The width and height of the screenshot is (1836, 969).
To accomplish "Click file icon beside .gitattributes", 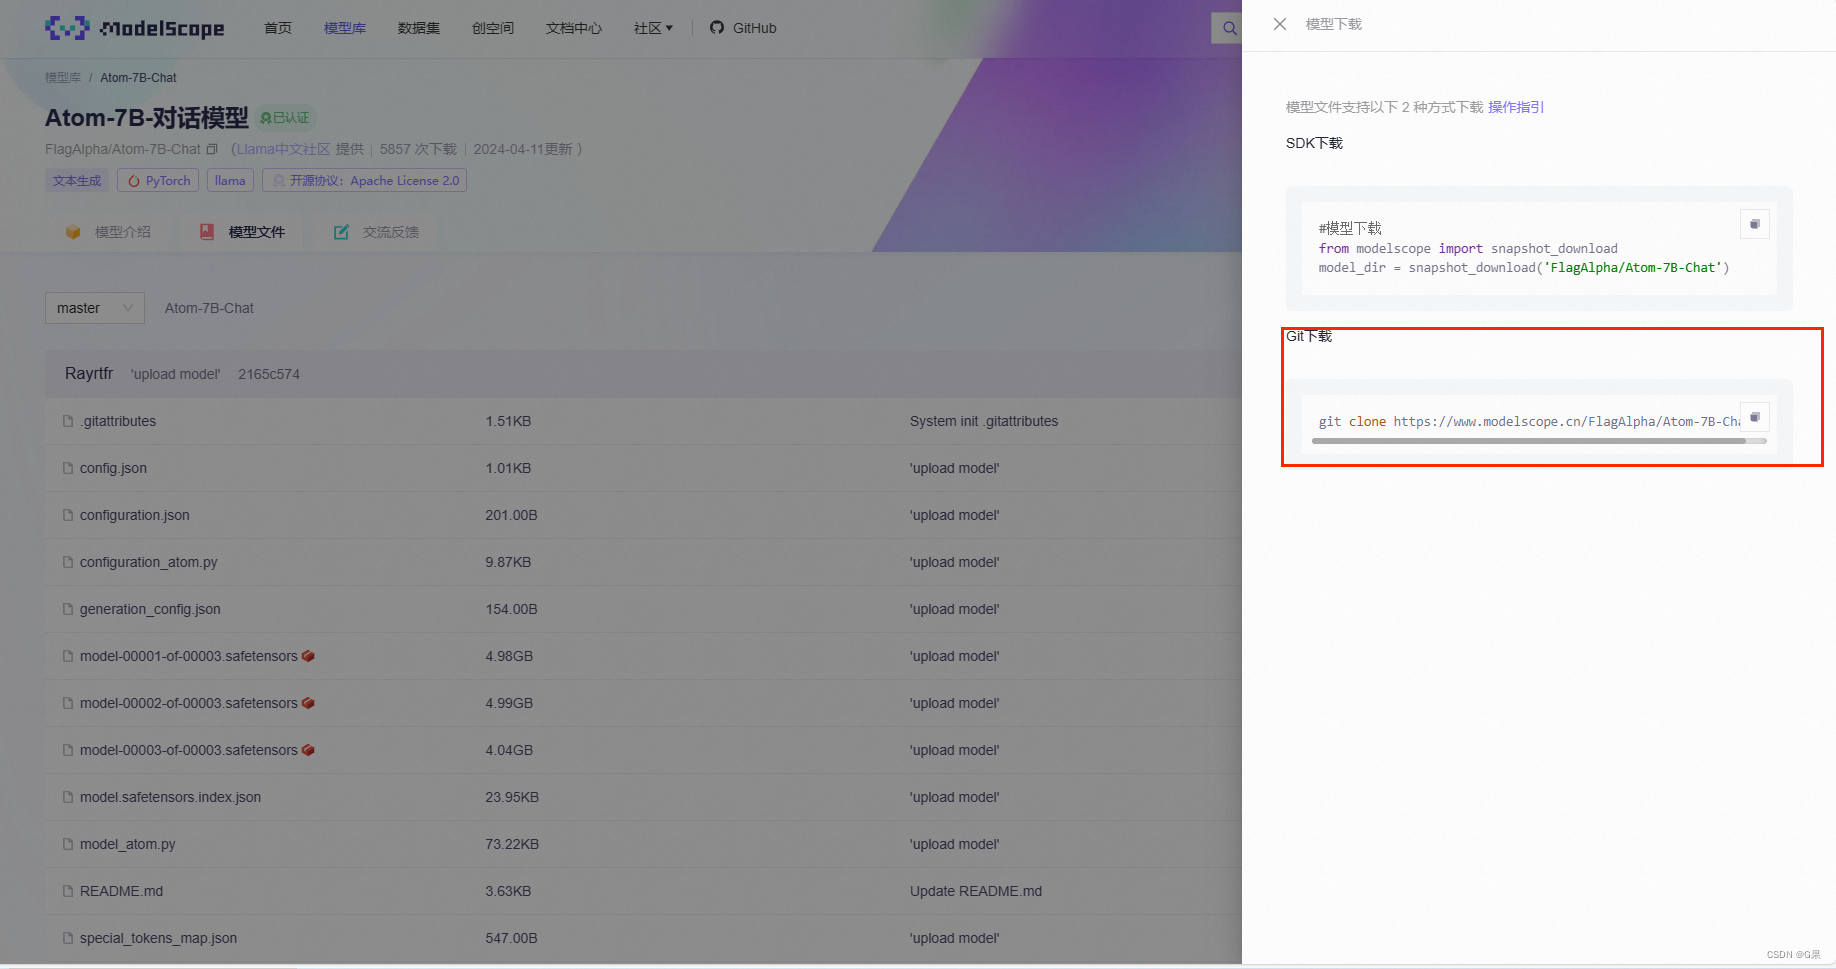I will pos(68,421).
